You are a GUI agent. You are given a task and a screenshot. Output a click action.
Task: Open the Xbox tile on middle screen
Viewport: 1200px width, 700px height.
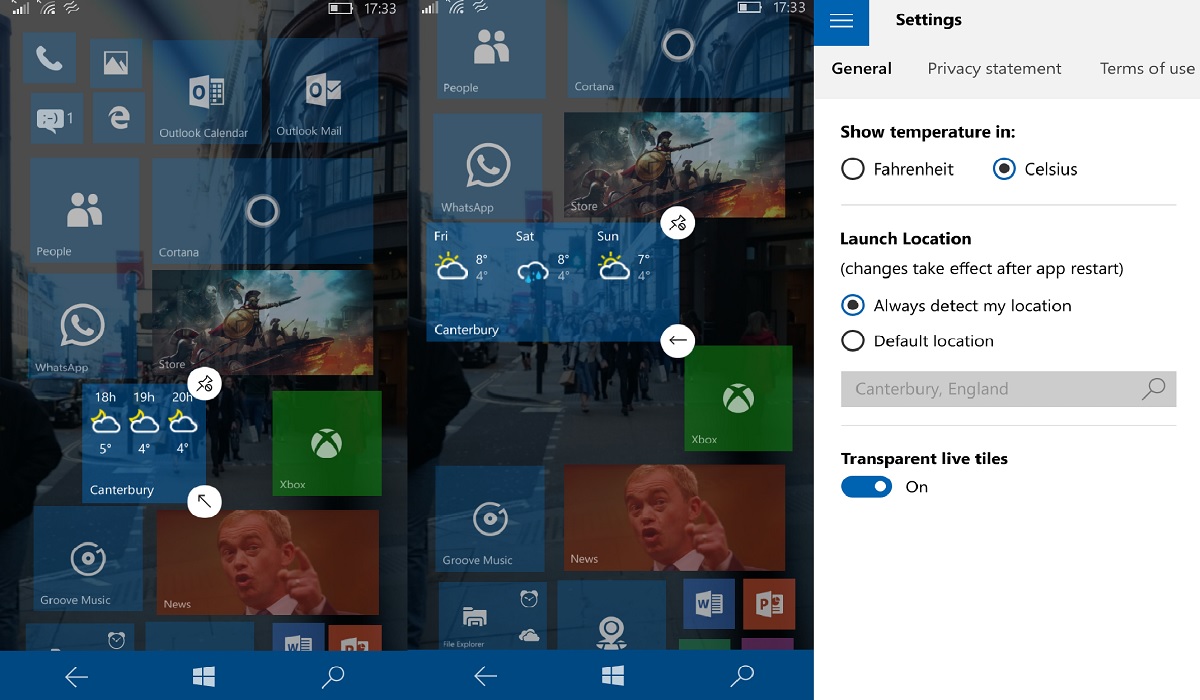tap(738, 399)
